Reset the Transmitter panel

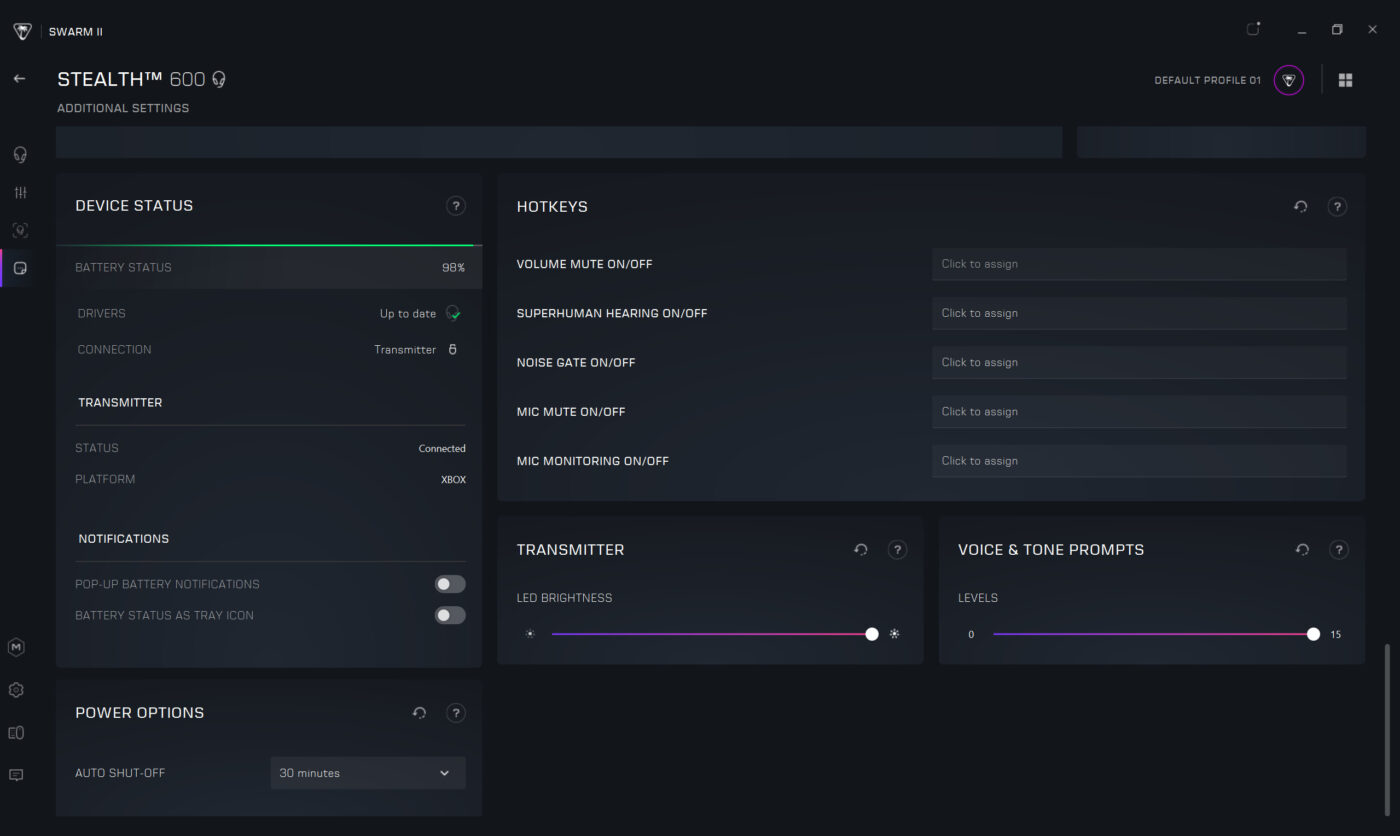[x=860, y=550]
